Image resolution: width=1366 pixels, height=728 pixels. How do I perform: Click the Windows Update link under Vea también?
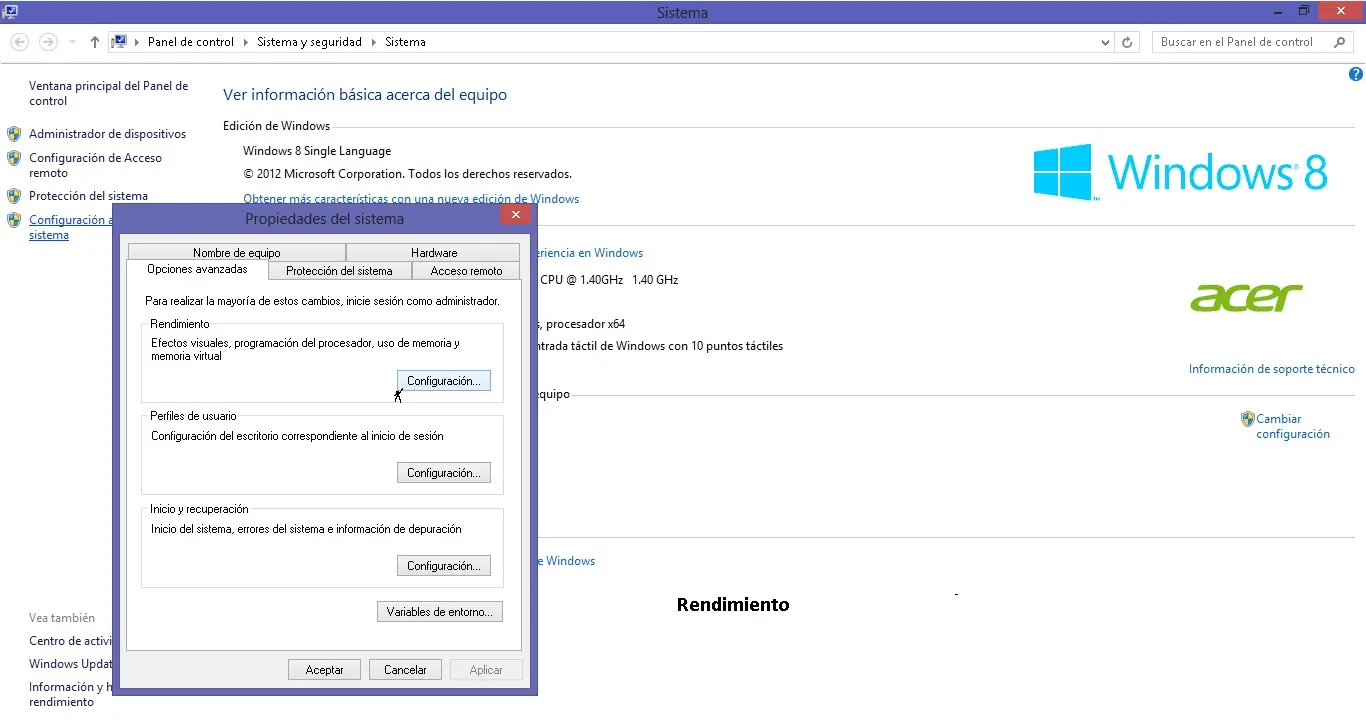71,664
